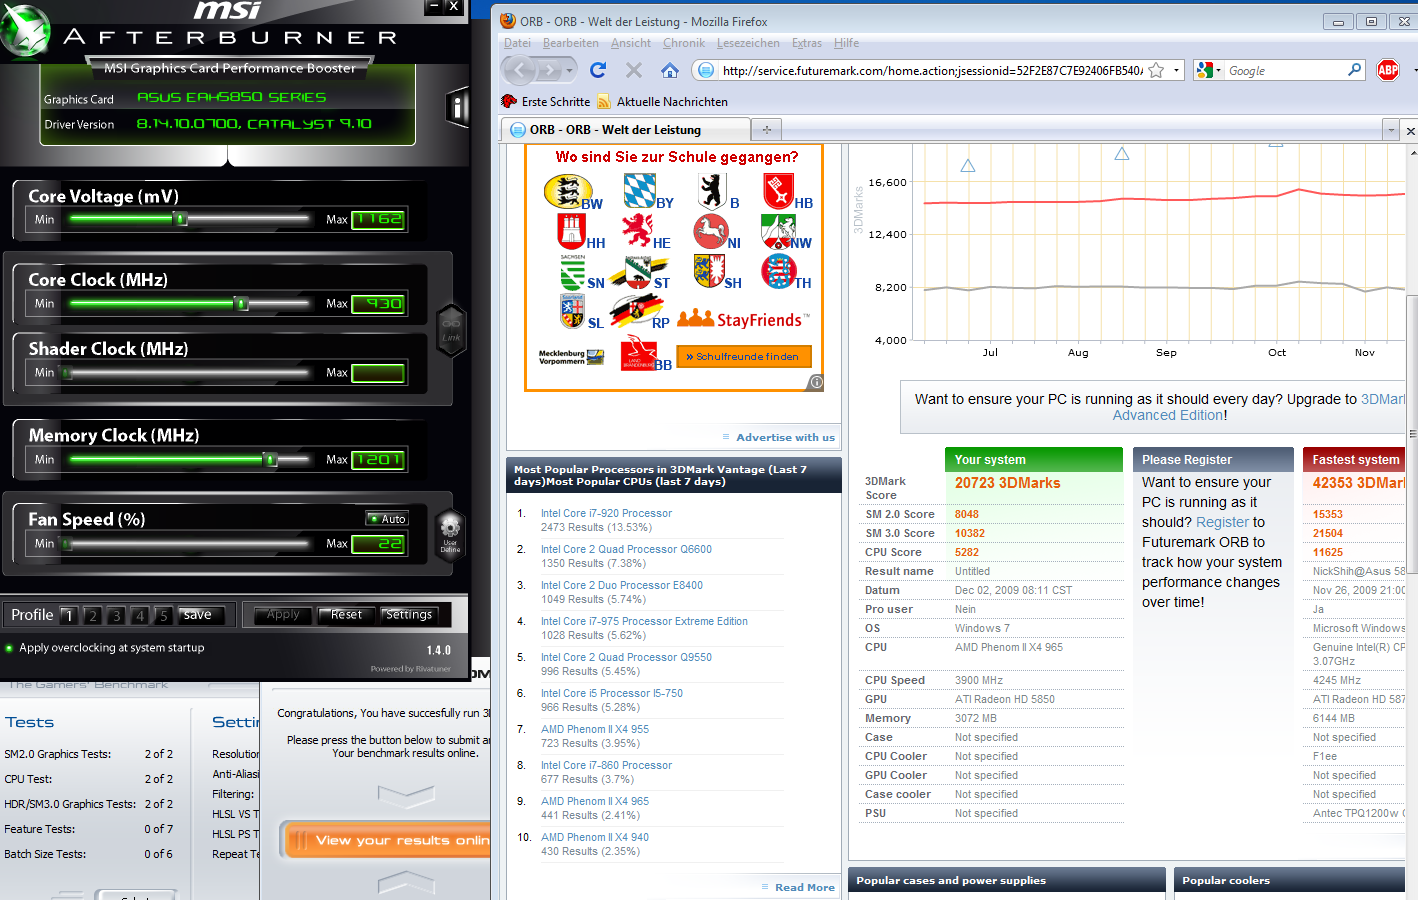Click the User Define fan icon
The width and height of the screenshot is (1418, 900).
(x=450, y=533)
